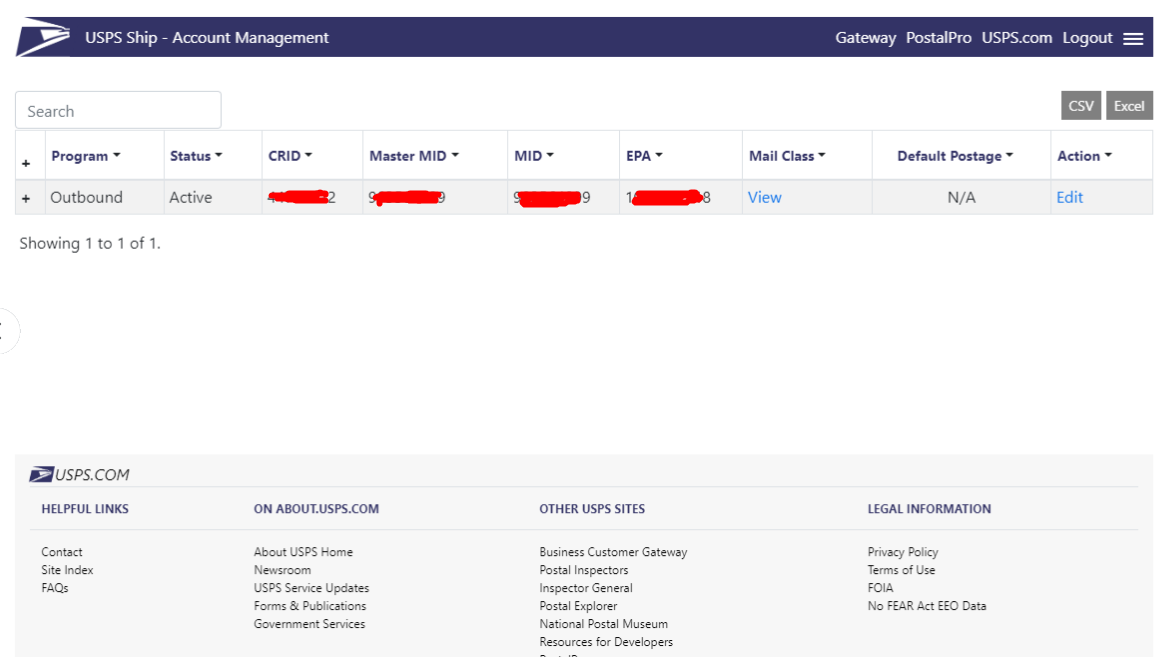
Task: Sort by Master MID column
Action: pos(414,156)
